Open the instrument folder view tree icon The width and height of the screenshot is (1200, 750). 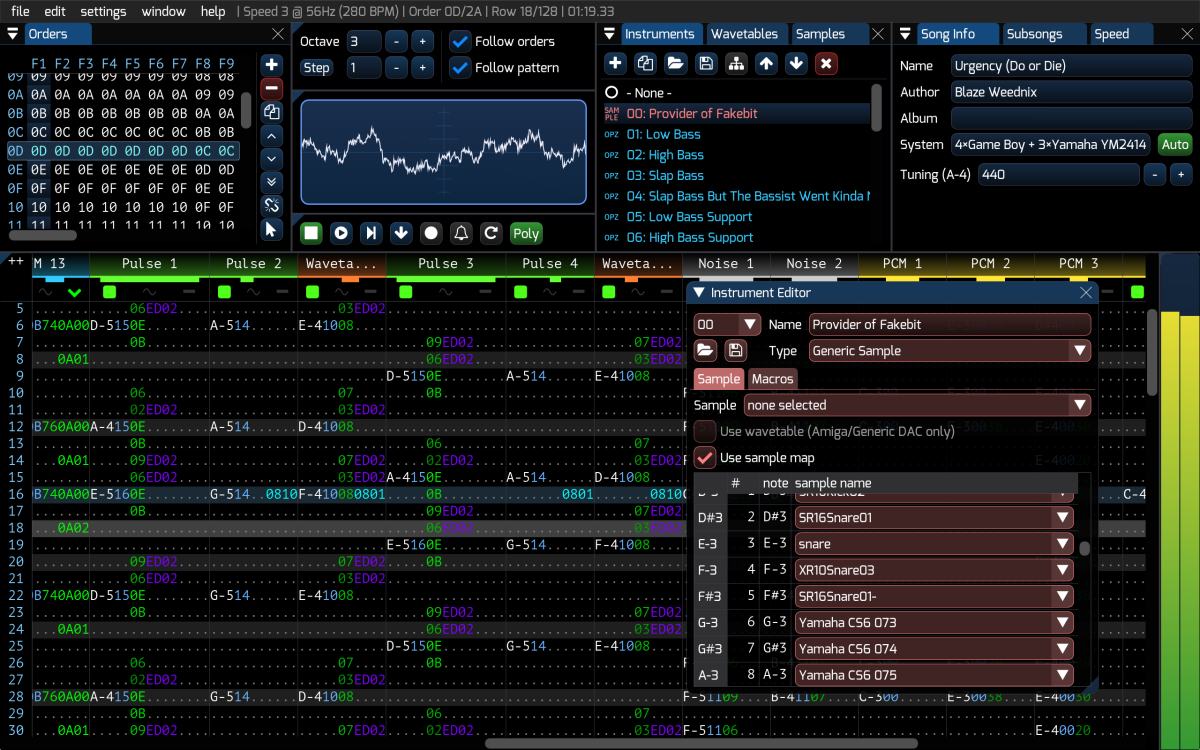pos(736,64)
